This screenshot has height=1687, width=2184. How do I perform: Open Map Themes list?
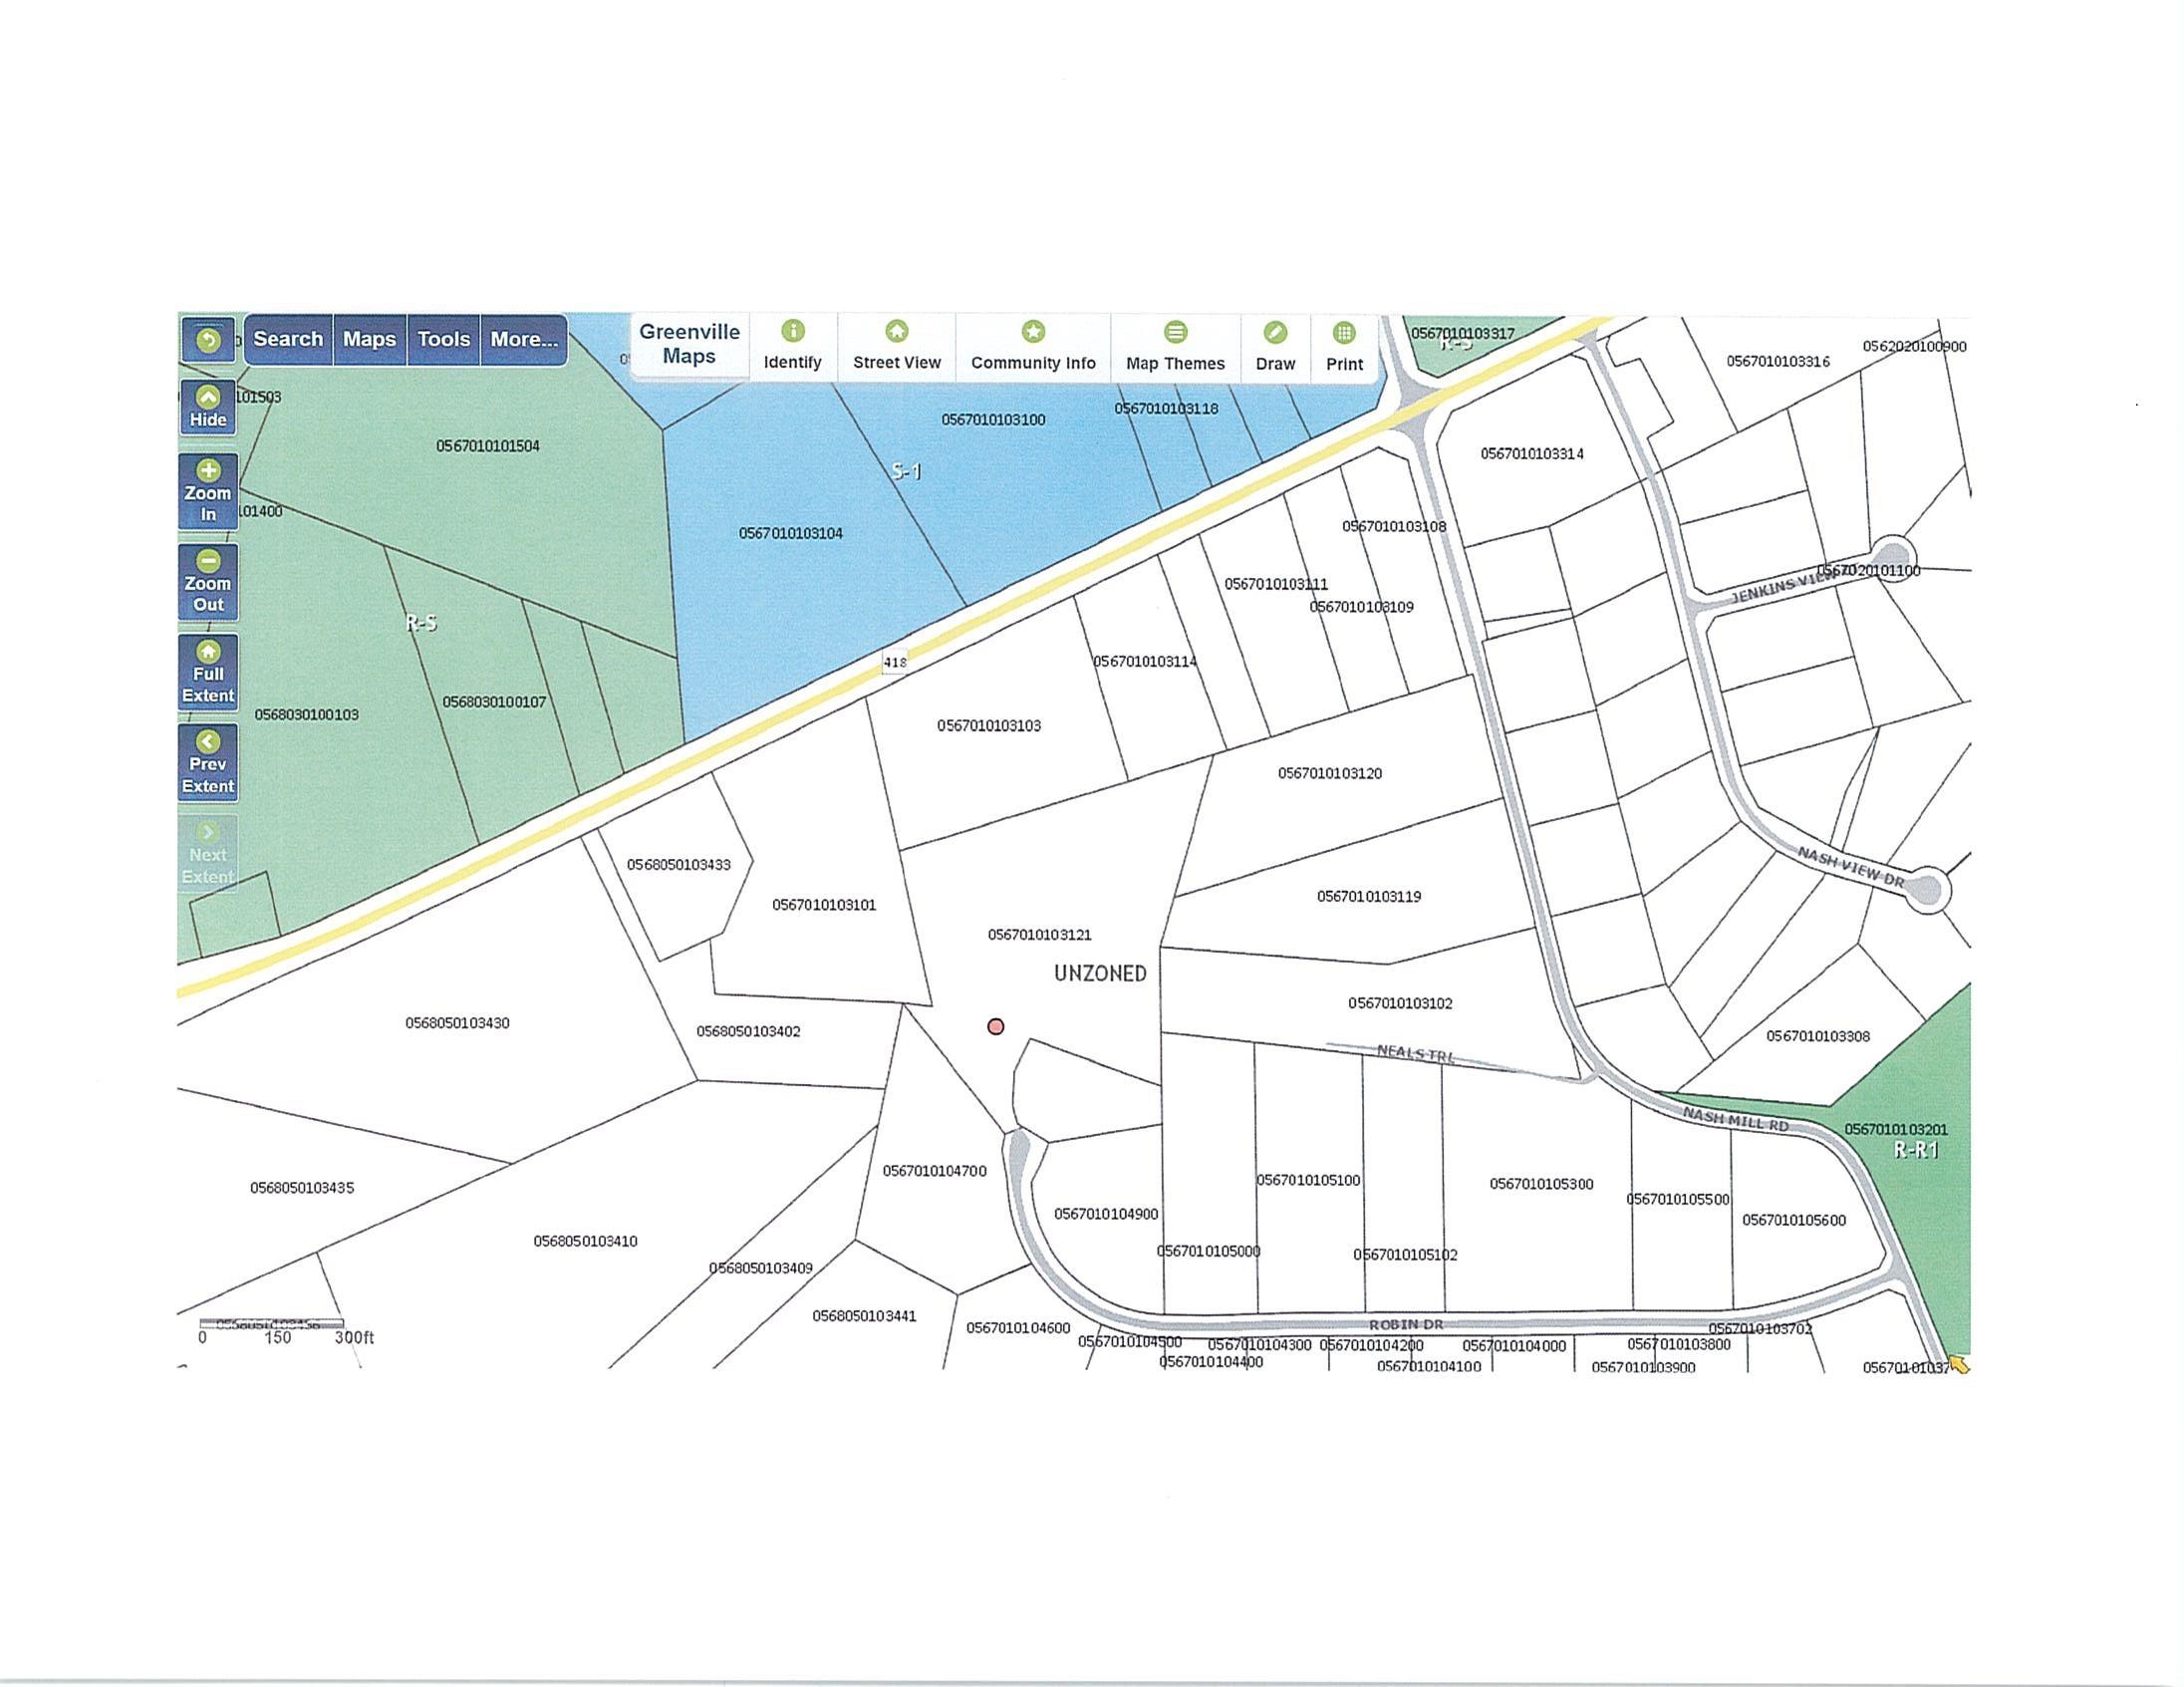[1175, 346]
